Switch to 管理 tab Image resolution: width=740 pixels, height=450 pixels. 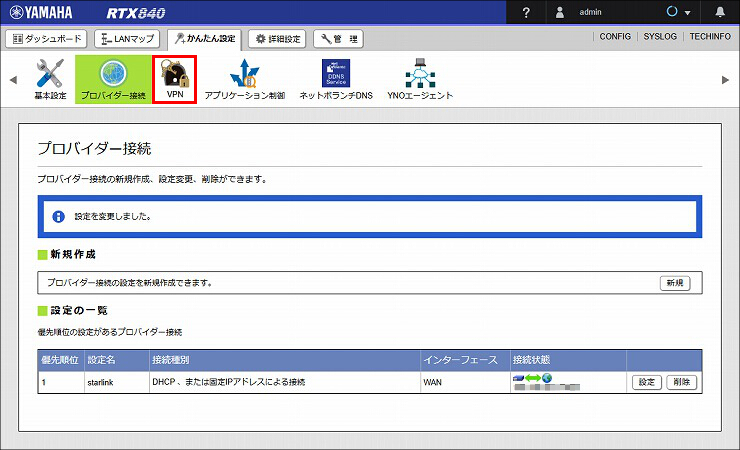[x=338, y=39]
